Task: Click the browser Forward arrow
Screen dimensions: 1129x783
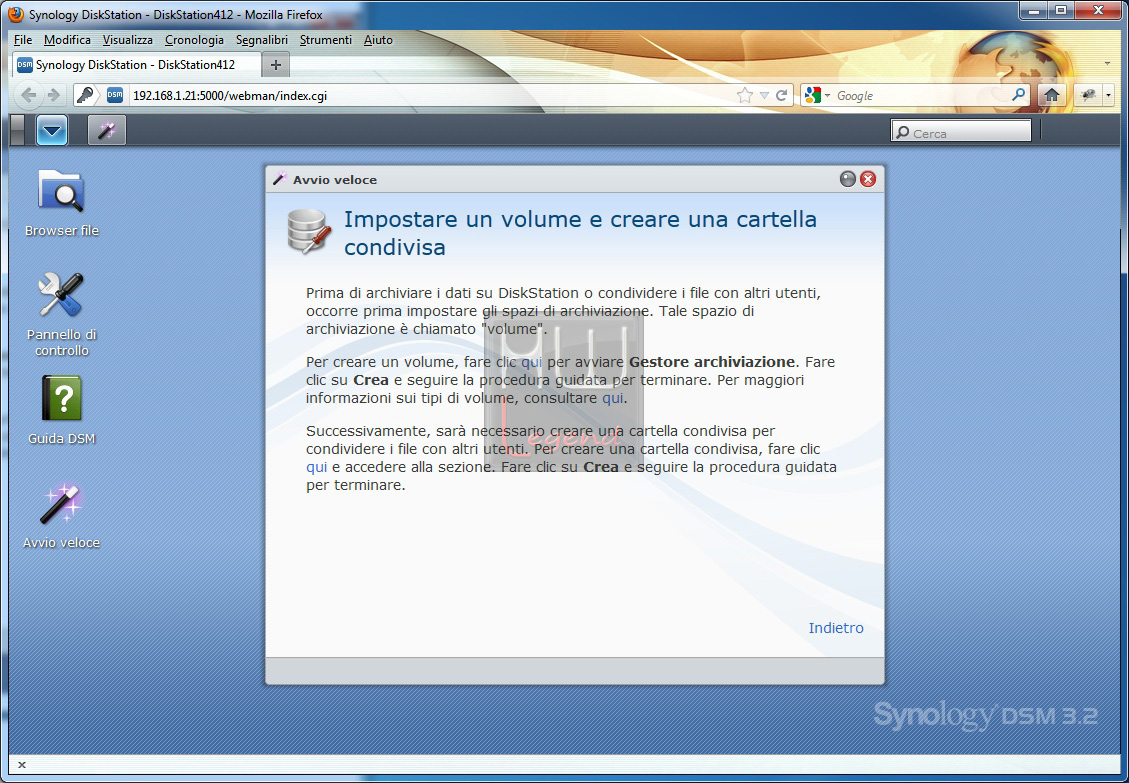Action: pos(53,95)
